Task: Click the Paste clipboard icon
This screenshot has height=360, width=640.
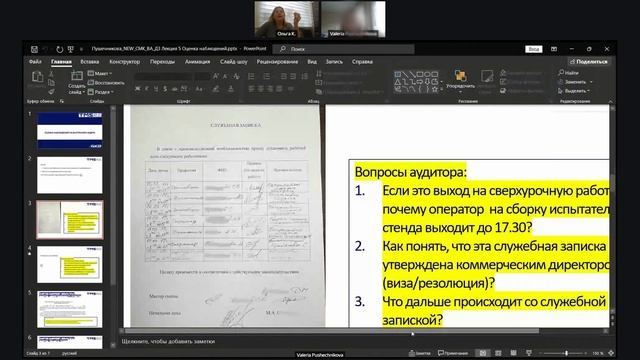Action: 37,77
